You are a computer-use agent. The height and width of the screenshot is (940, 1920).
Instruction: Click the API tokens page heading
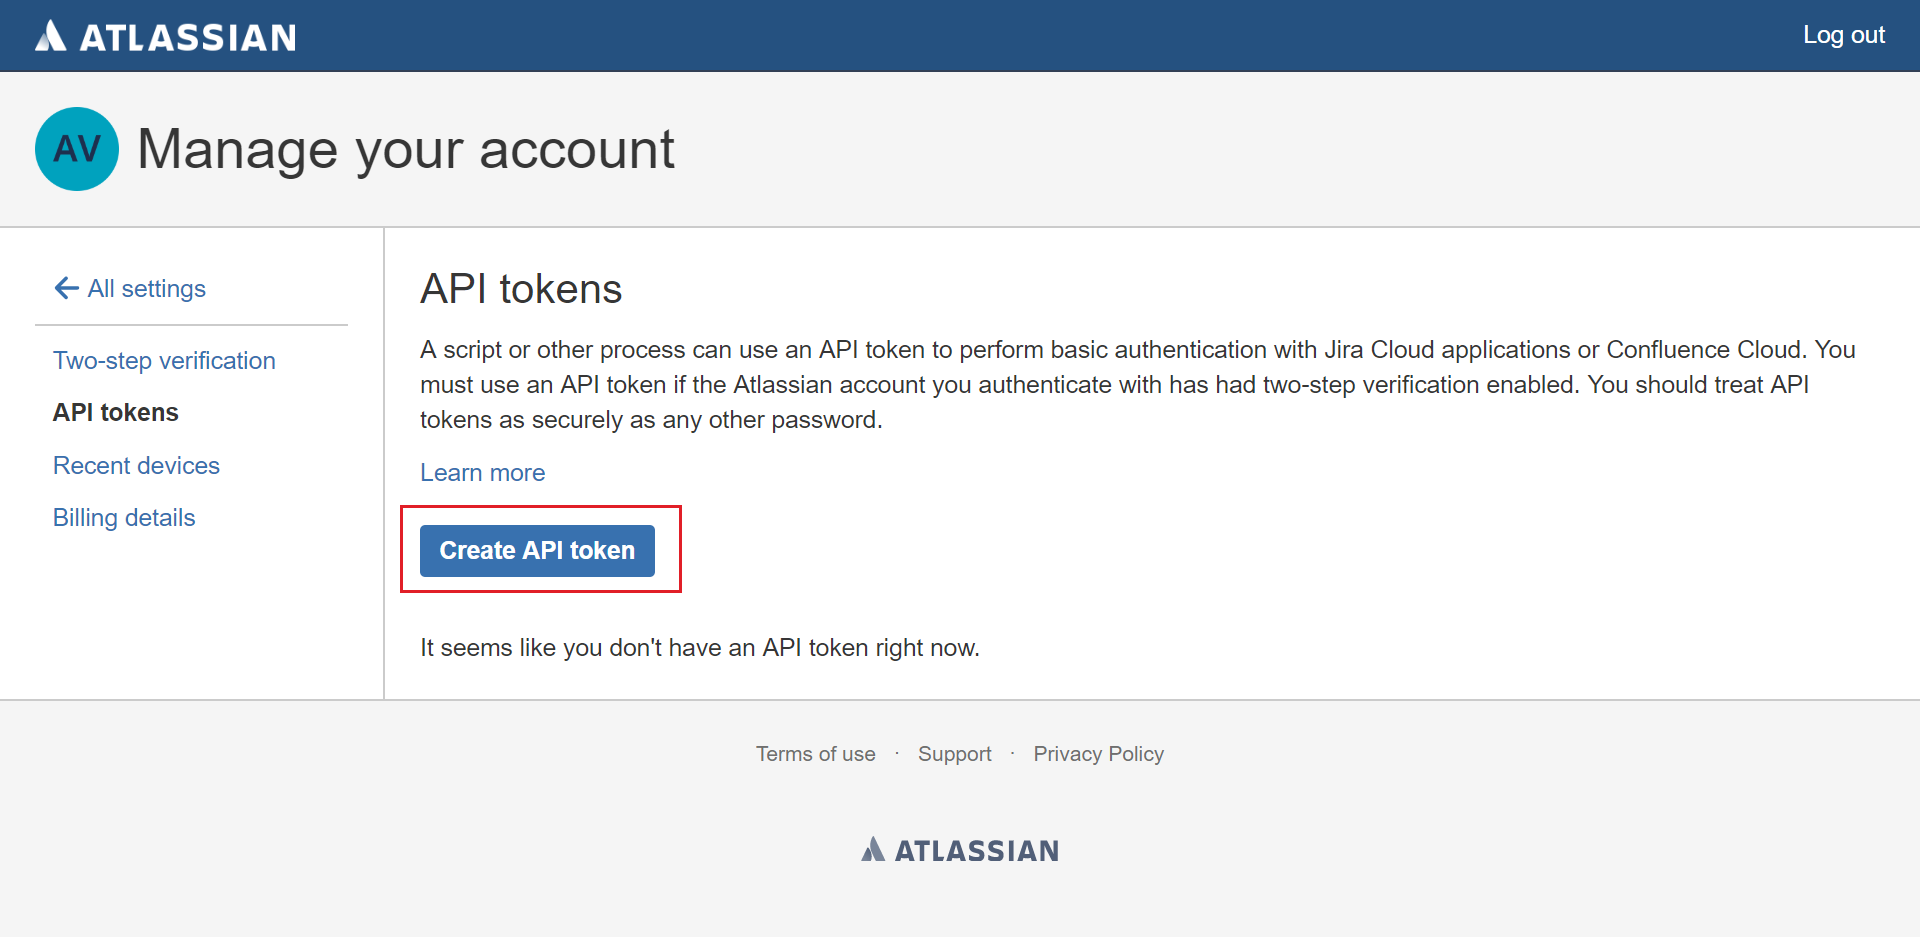click(x=521, y=289)
